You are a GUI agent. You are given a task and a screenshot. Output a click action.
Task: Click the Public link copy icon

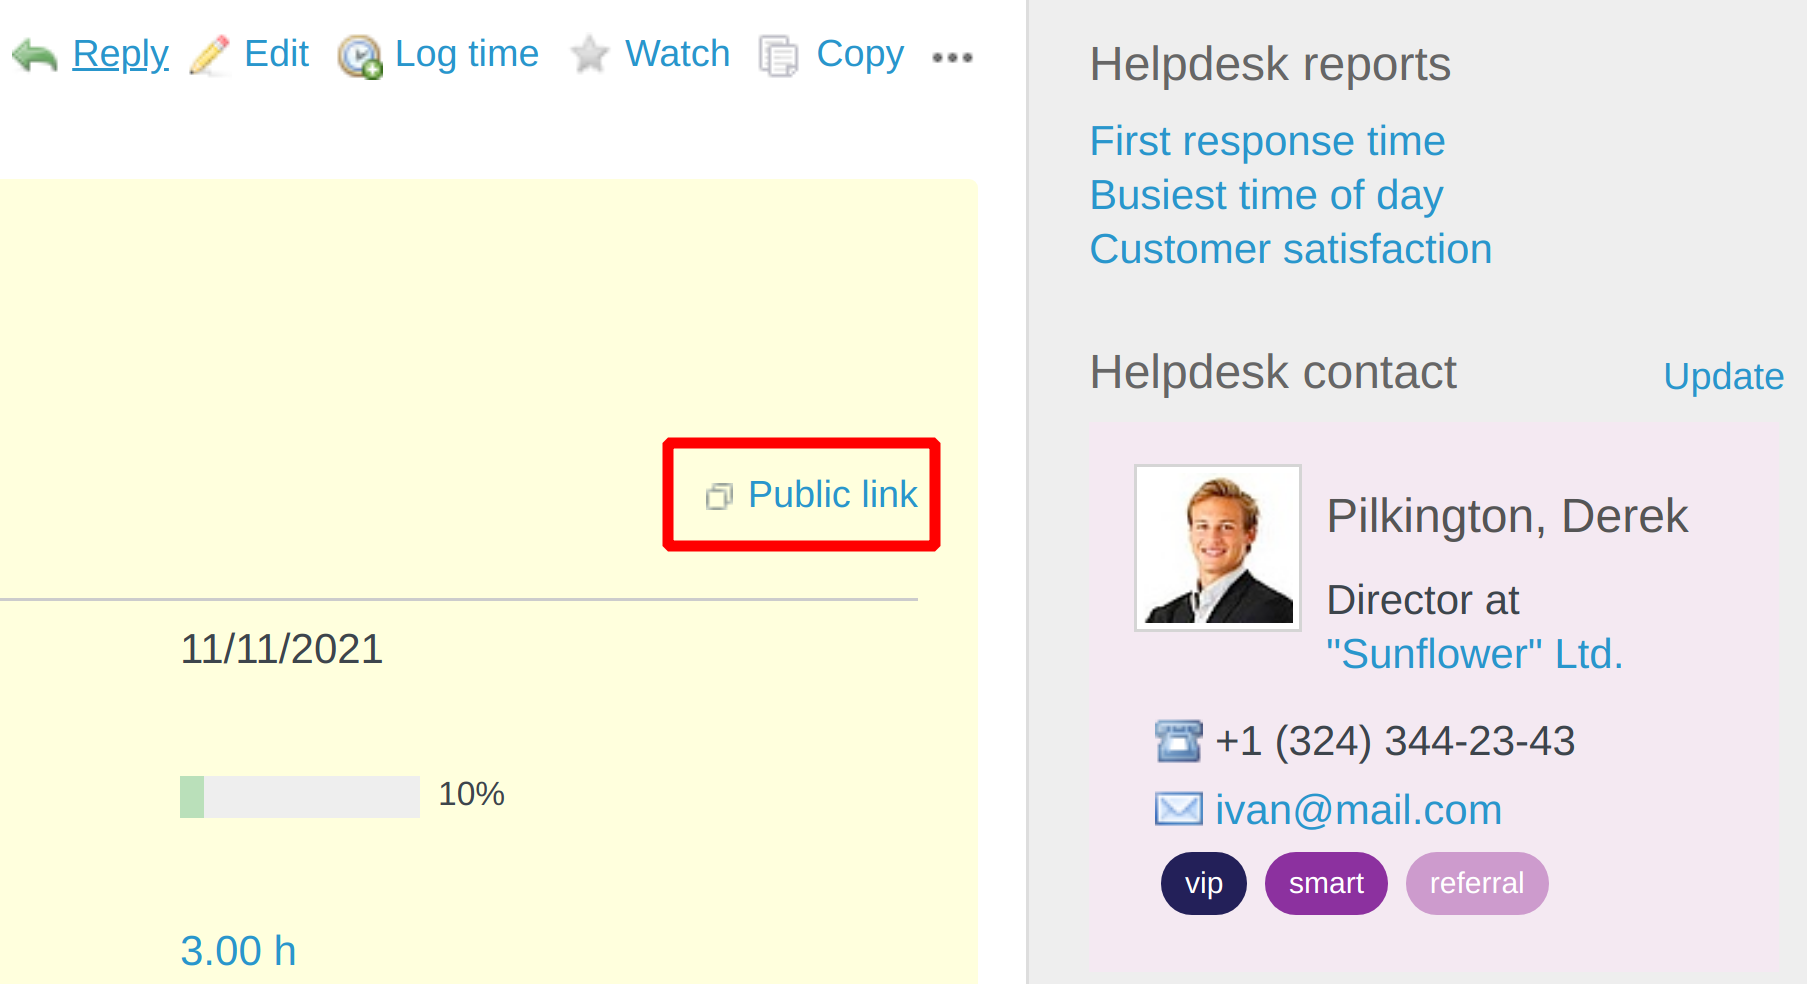click(x=719, y=496)
